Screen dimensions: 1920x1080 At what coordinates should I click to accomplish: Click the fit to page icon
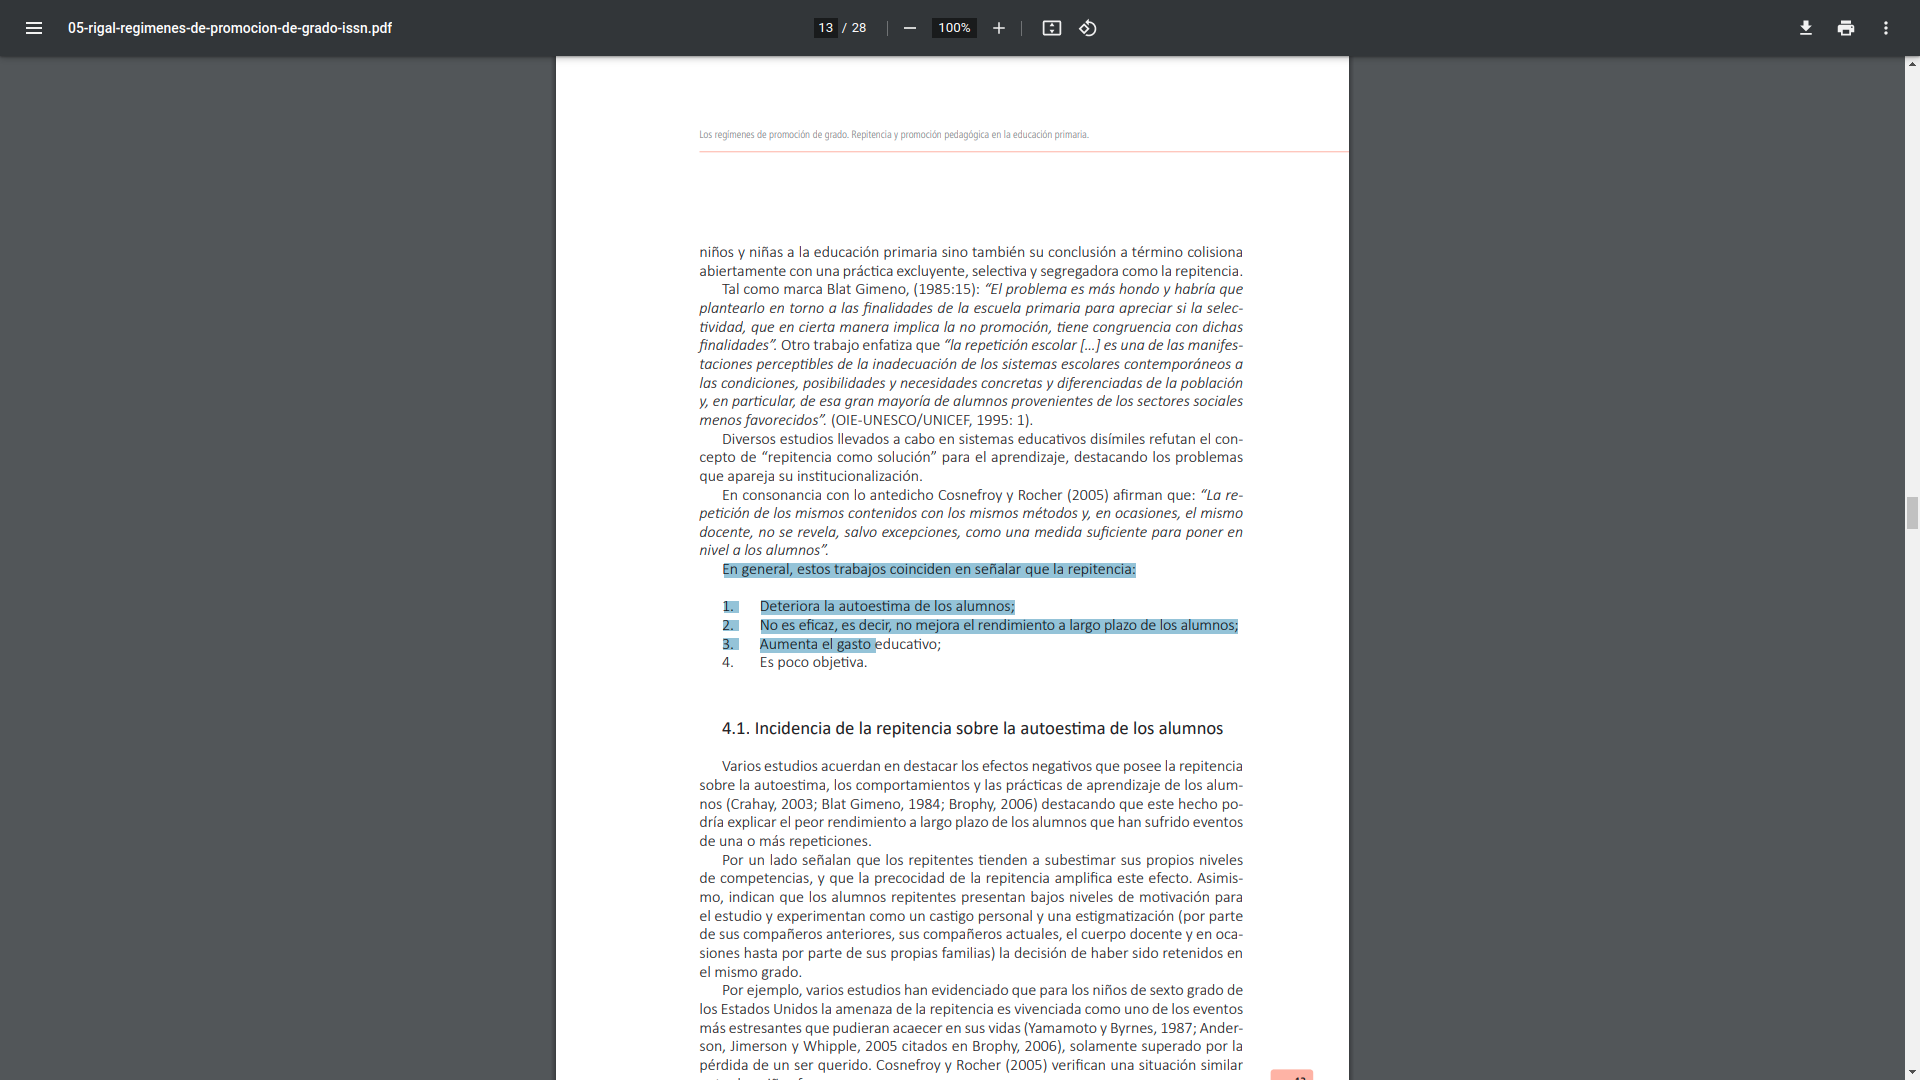coord(1051,28)
